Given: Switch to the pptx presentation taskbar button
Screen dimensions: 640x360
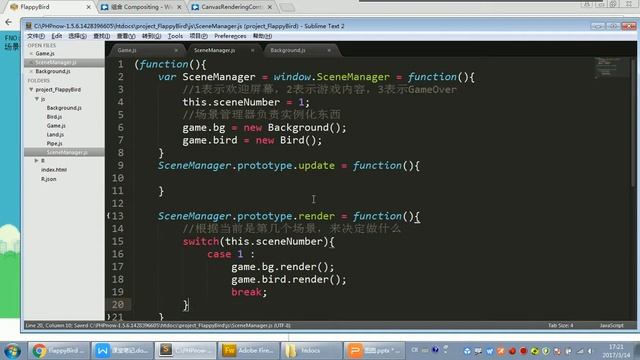Looking at the screenshot, I should tap(374, 351).
